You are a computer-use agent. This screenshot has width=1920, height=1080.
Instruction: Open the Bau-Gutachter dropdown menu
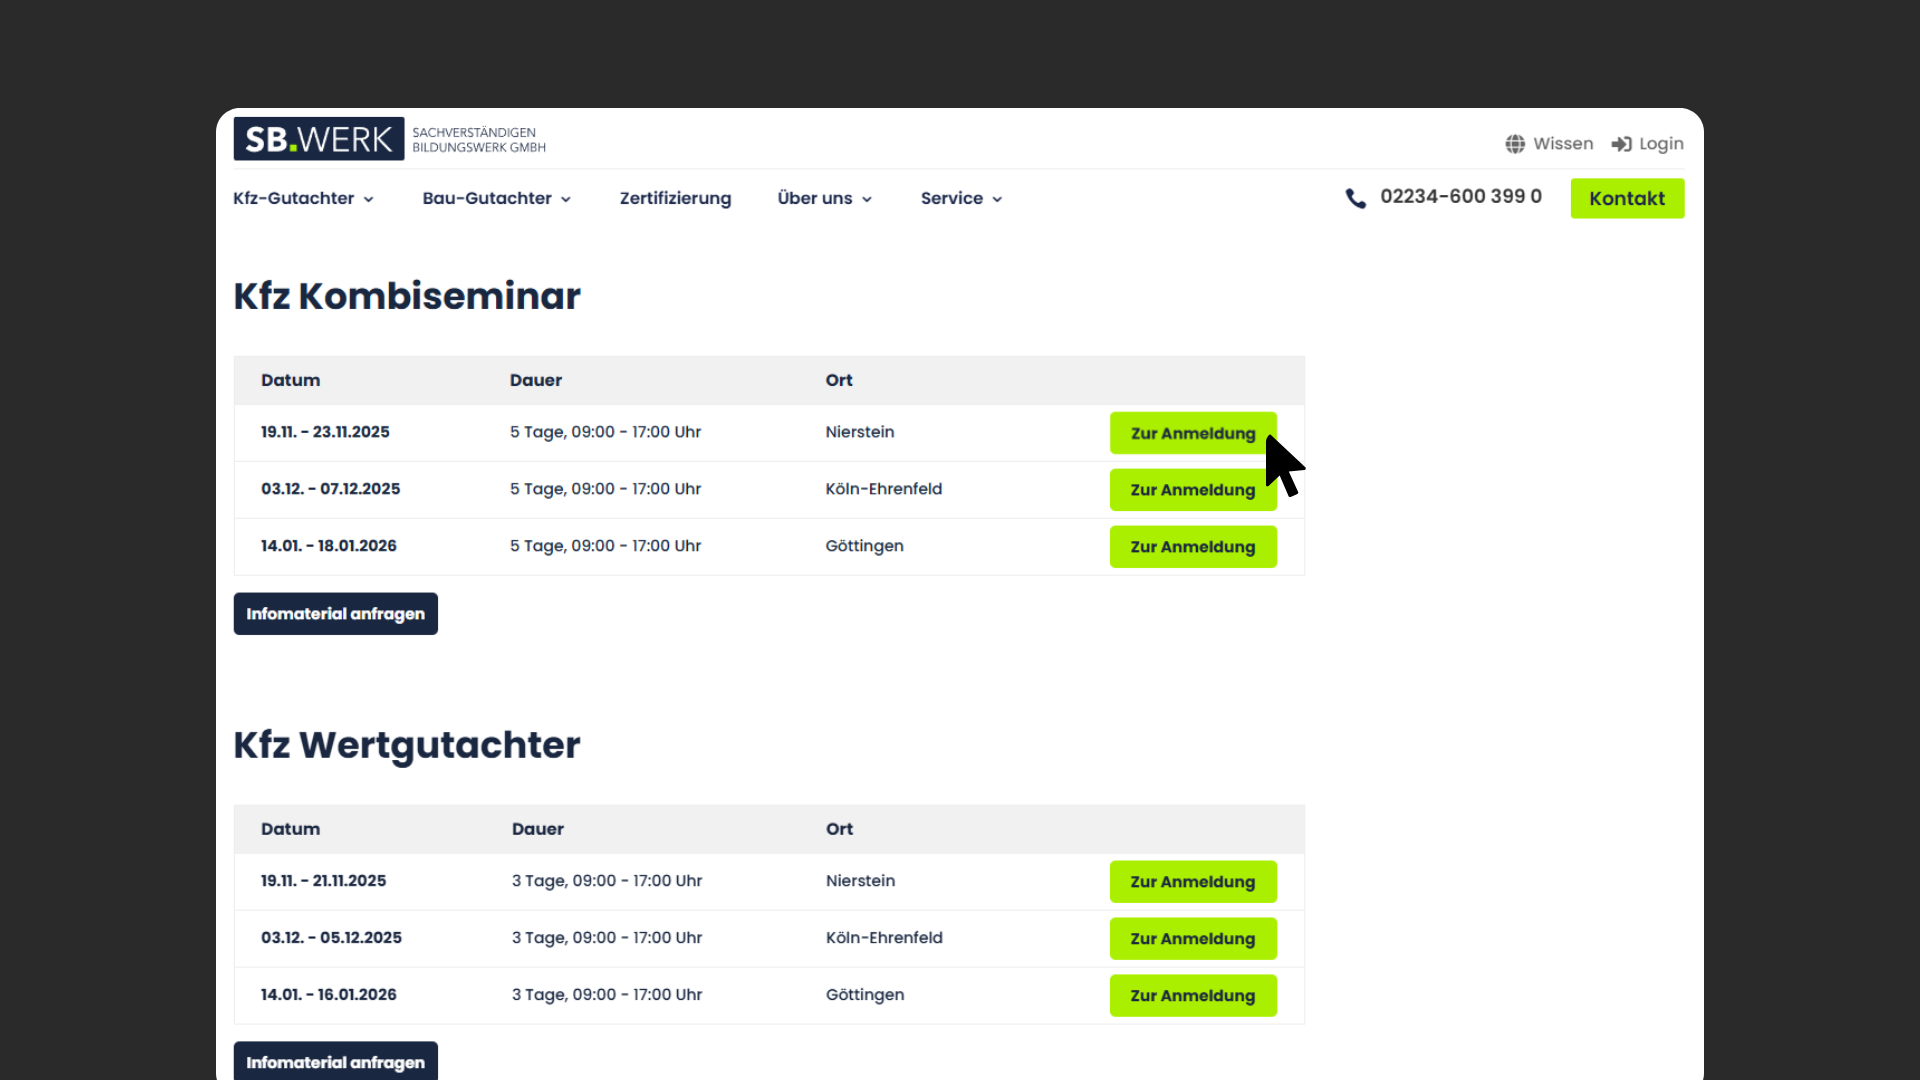(x=496, y=198)
